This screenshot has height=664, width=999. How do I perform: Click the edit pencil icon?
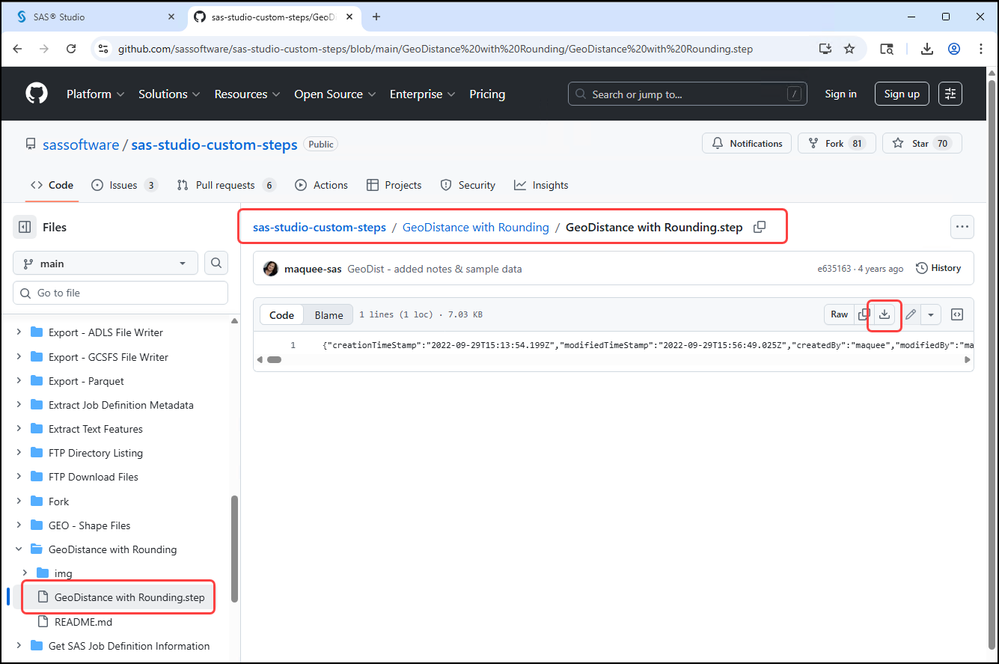click(x=911, y=314)
